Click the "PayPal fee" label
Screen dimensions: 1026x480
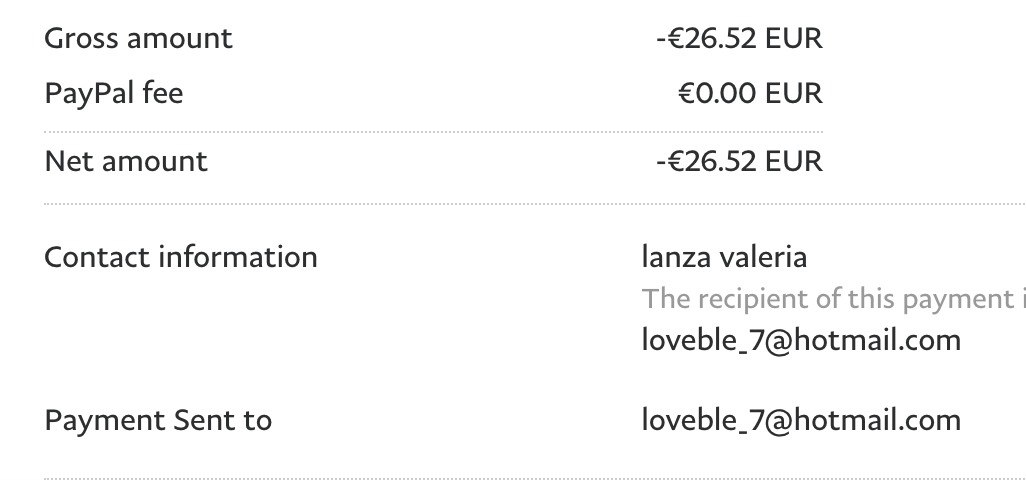pyautogui.click(x=114, y=94)
